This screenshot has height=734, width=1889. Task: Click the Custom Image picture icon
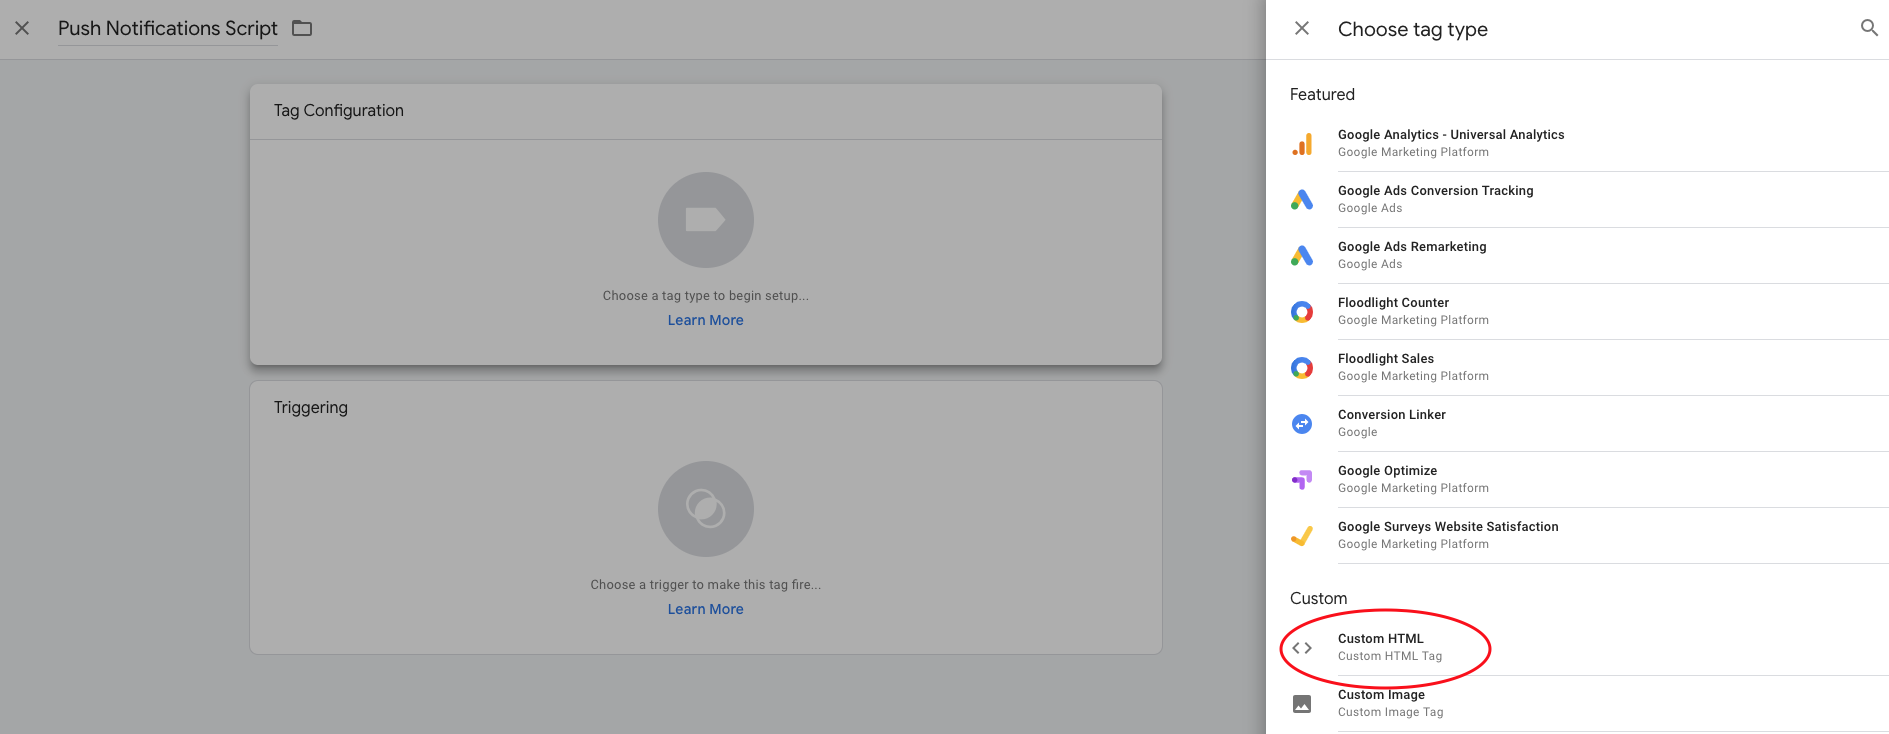(1301, 704)
